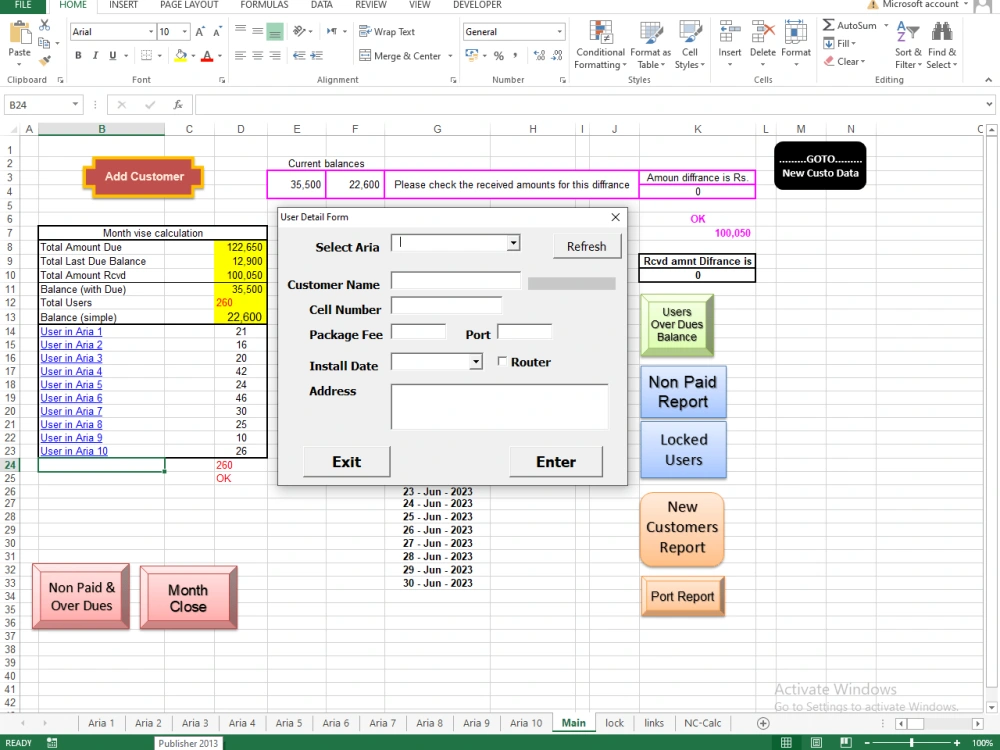Click the Format Painter icon
Screen dimensions: 1000x750
pos(43,60)
